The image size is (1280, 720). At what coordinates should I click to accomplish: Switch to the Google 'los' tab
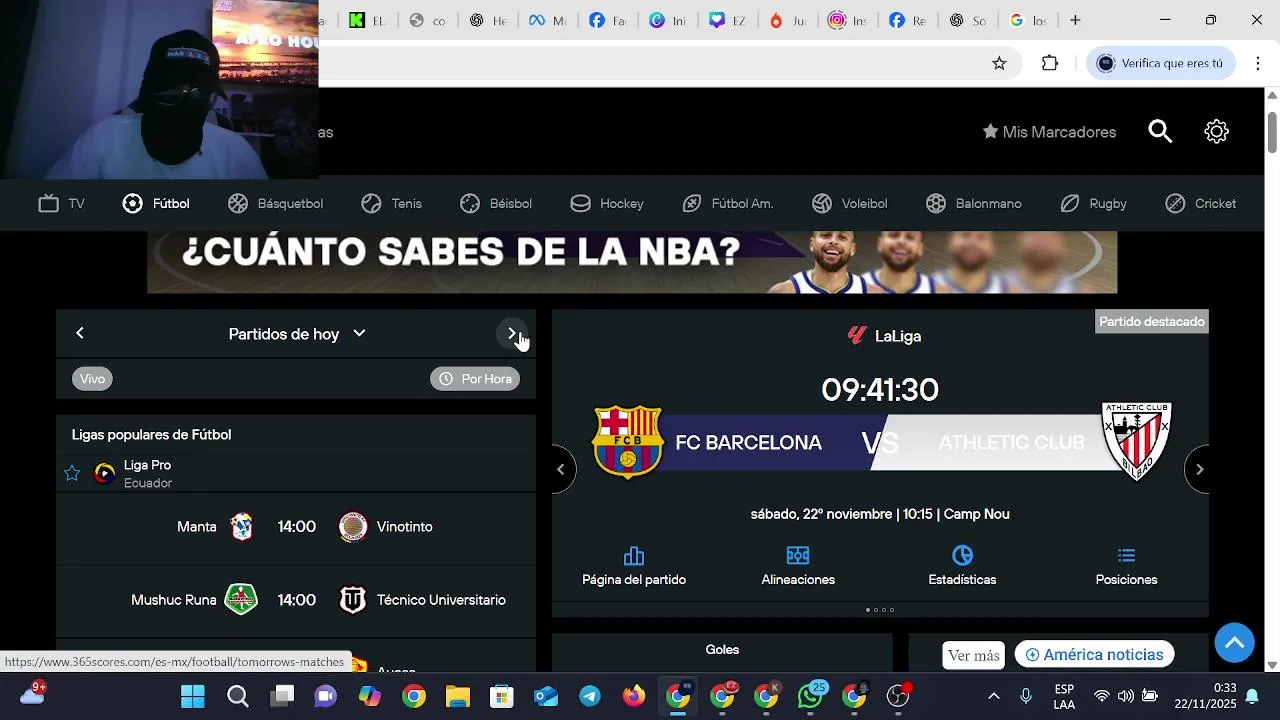pyautogui.click(x=1028, y=20)
